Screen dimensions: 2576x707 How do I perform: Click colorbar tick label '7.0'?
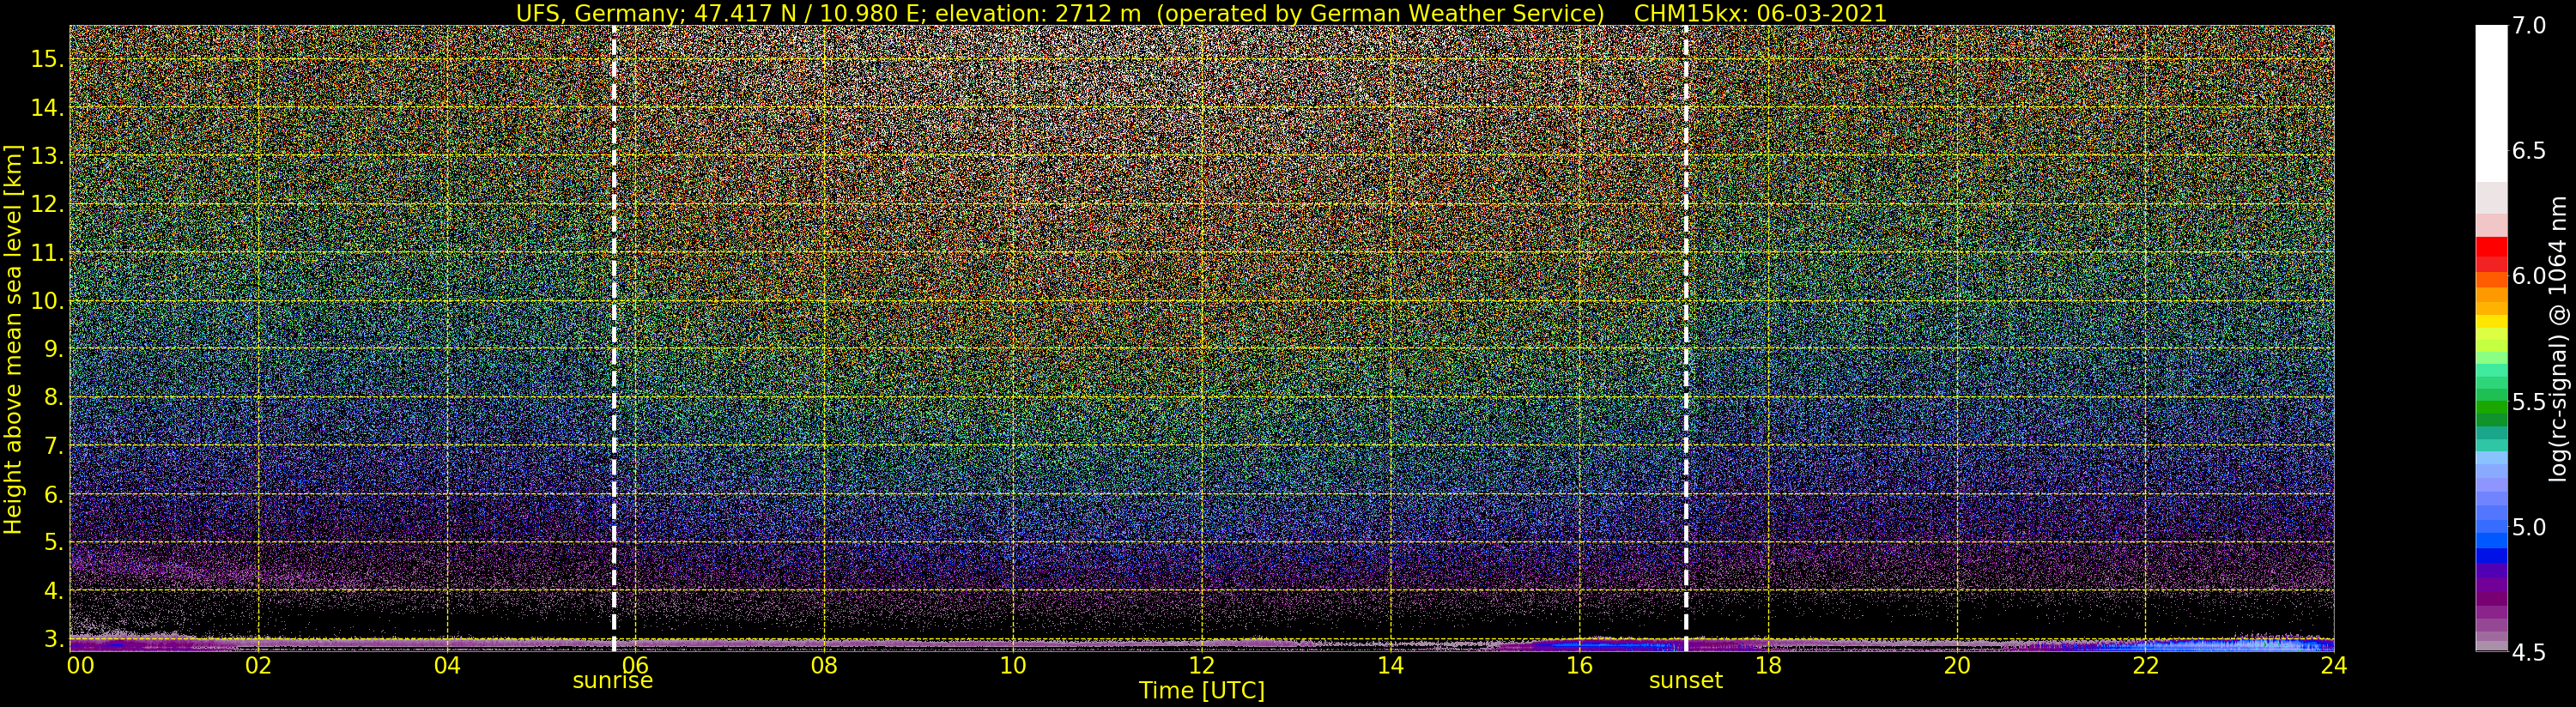coord(2528,26)
